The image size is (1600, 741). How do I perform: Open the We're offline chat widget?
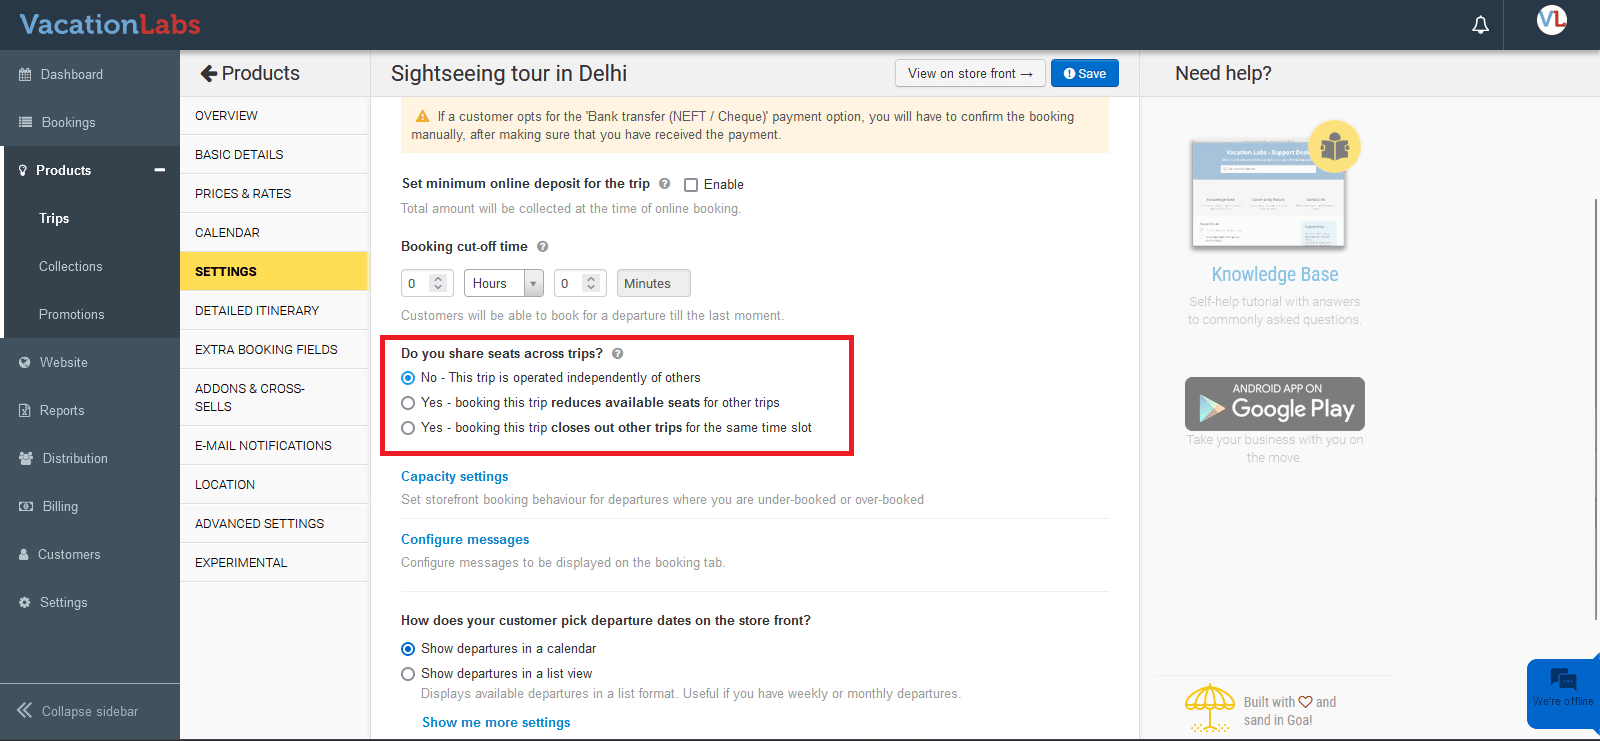1562,688
